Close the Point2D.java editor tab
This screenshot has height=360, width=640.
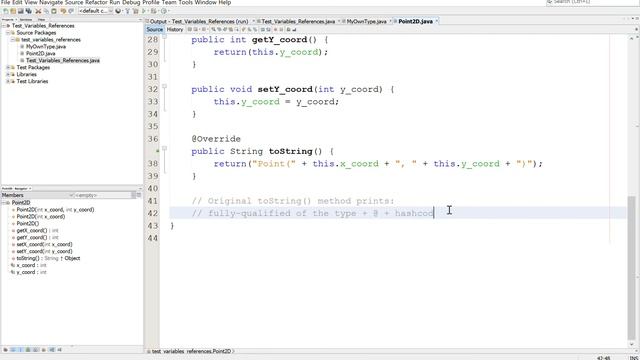click(437, 21)
